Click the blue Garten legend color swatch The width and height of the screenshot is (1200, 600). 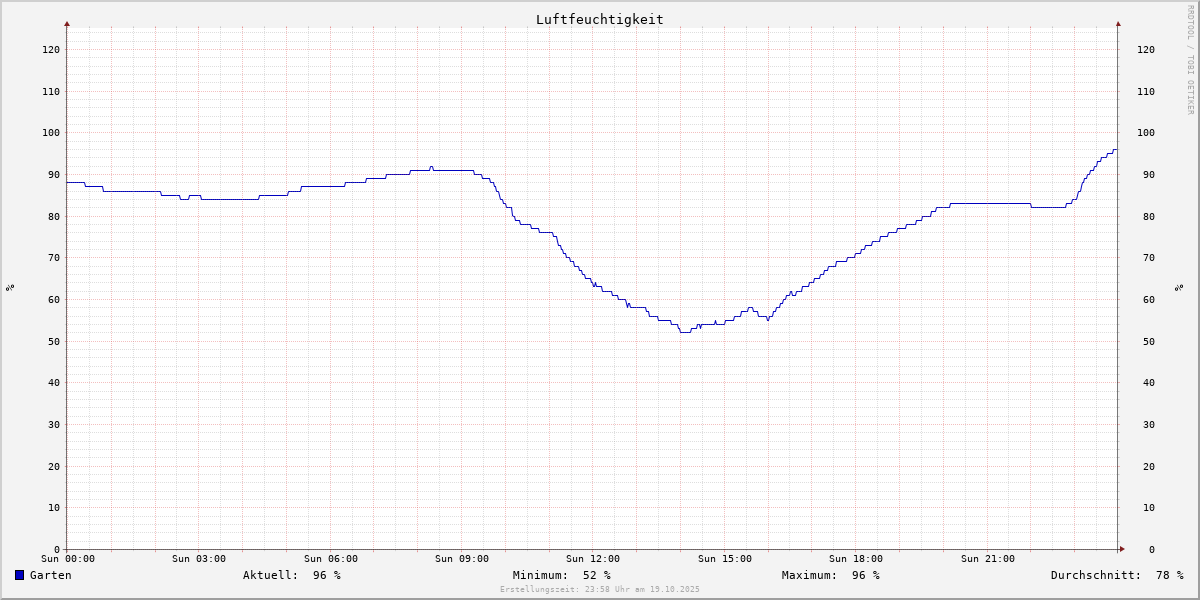click(19, 575)
